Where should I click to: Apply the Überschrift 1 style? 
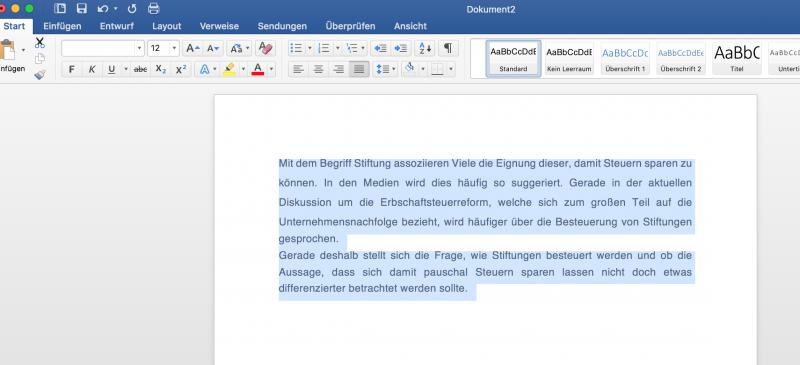pos(625,58)
